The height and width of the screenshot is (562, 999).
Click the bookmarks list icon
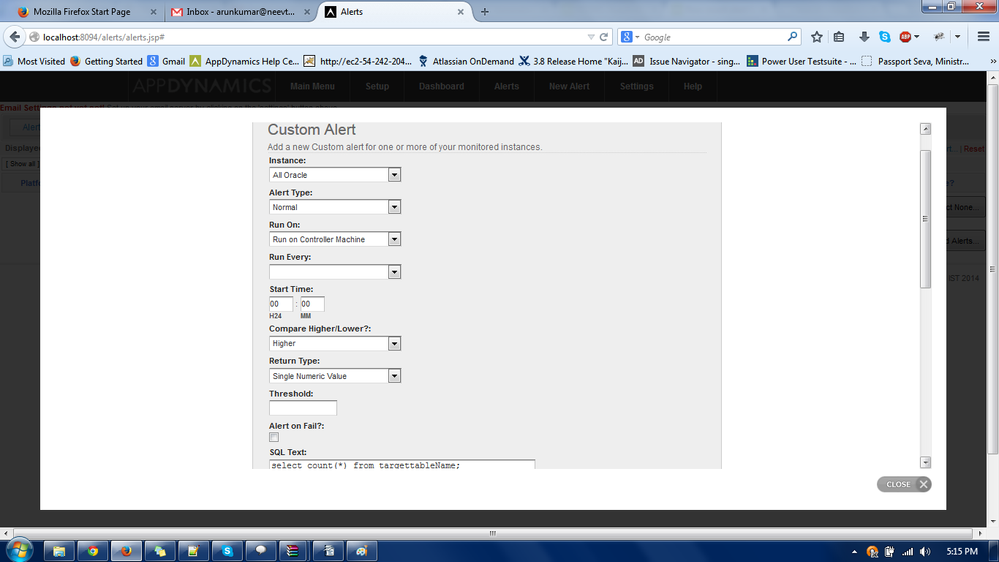(x=839, y=37)
